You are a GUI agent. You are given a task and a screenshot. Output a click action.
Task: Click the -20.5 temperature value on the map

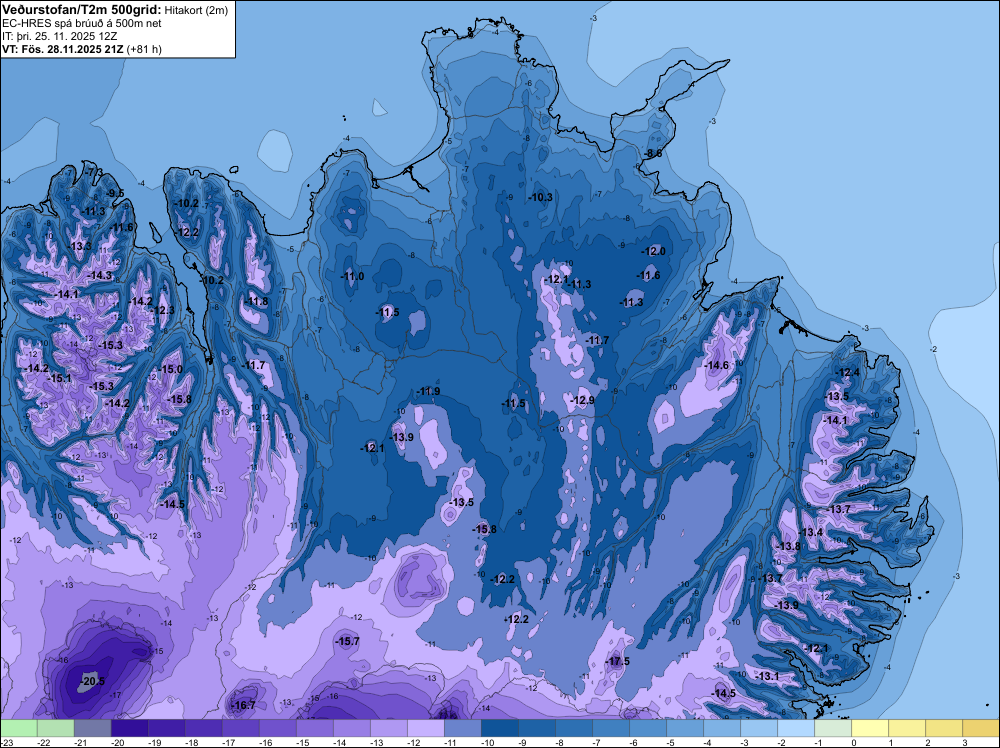coord(93,682)
